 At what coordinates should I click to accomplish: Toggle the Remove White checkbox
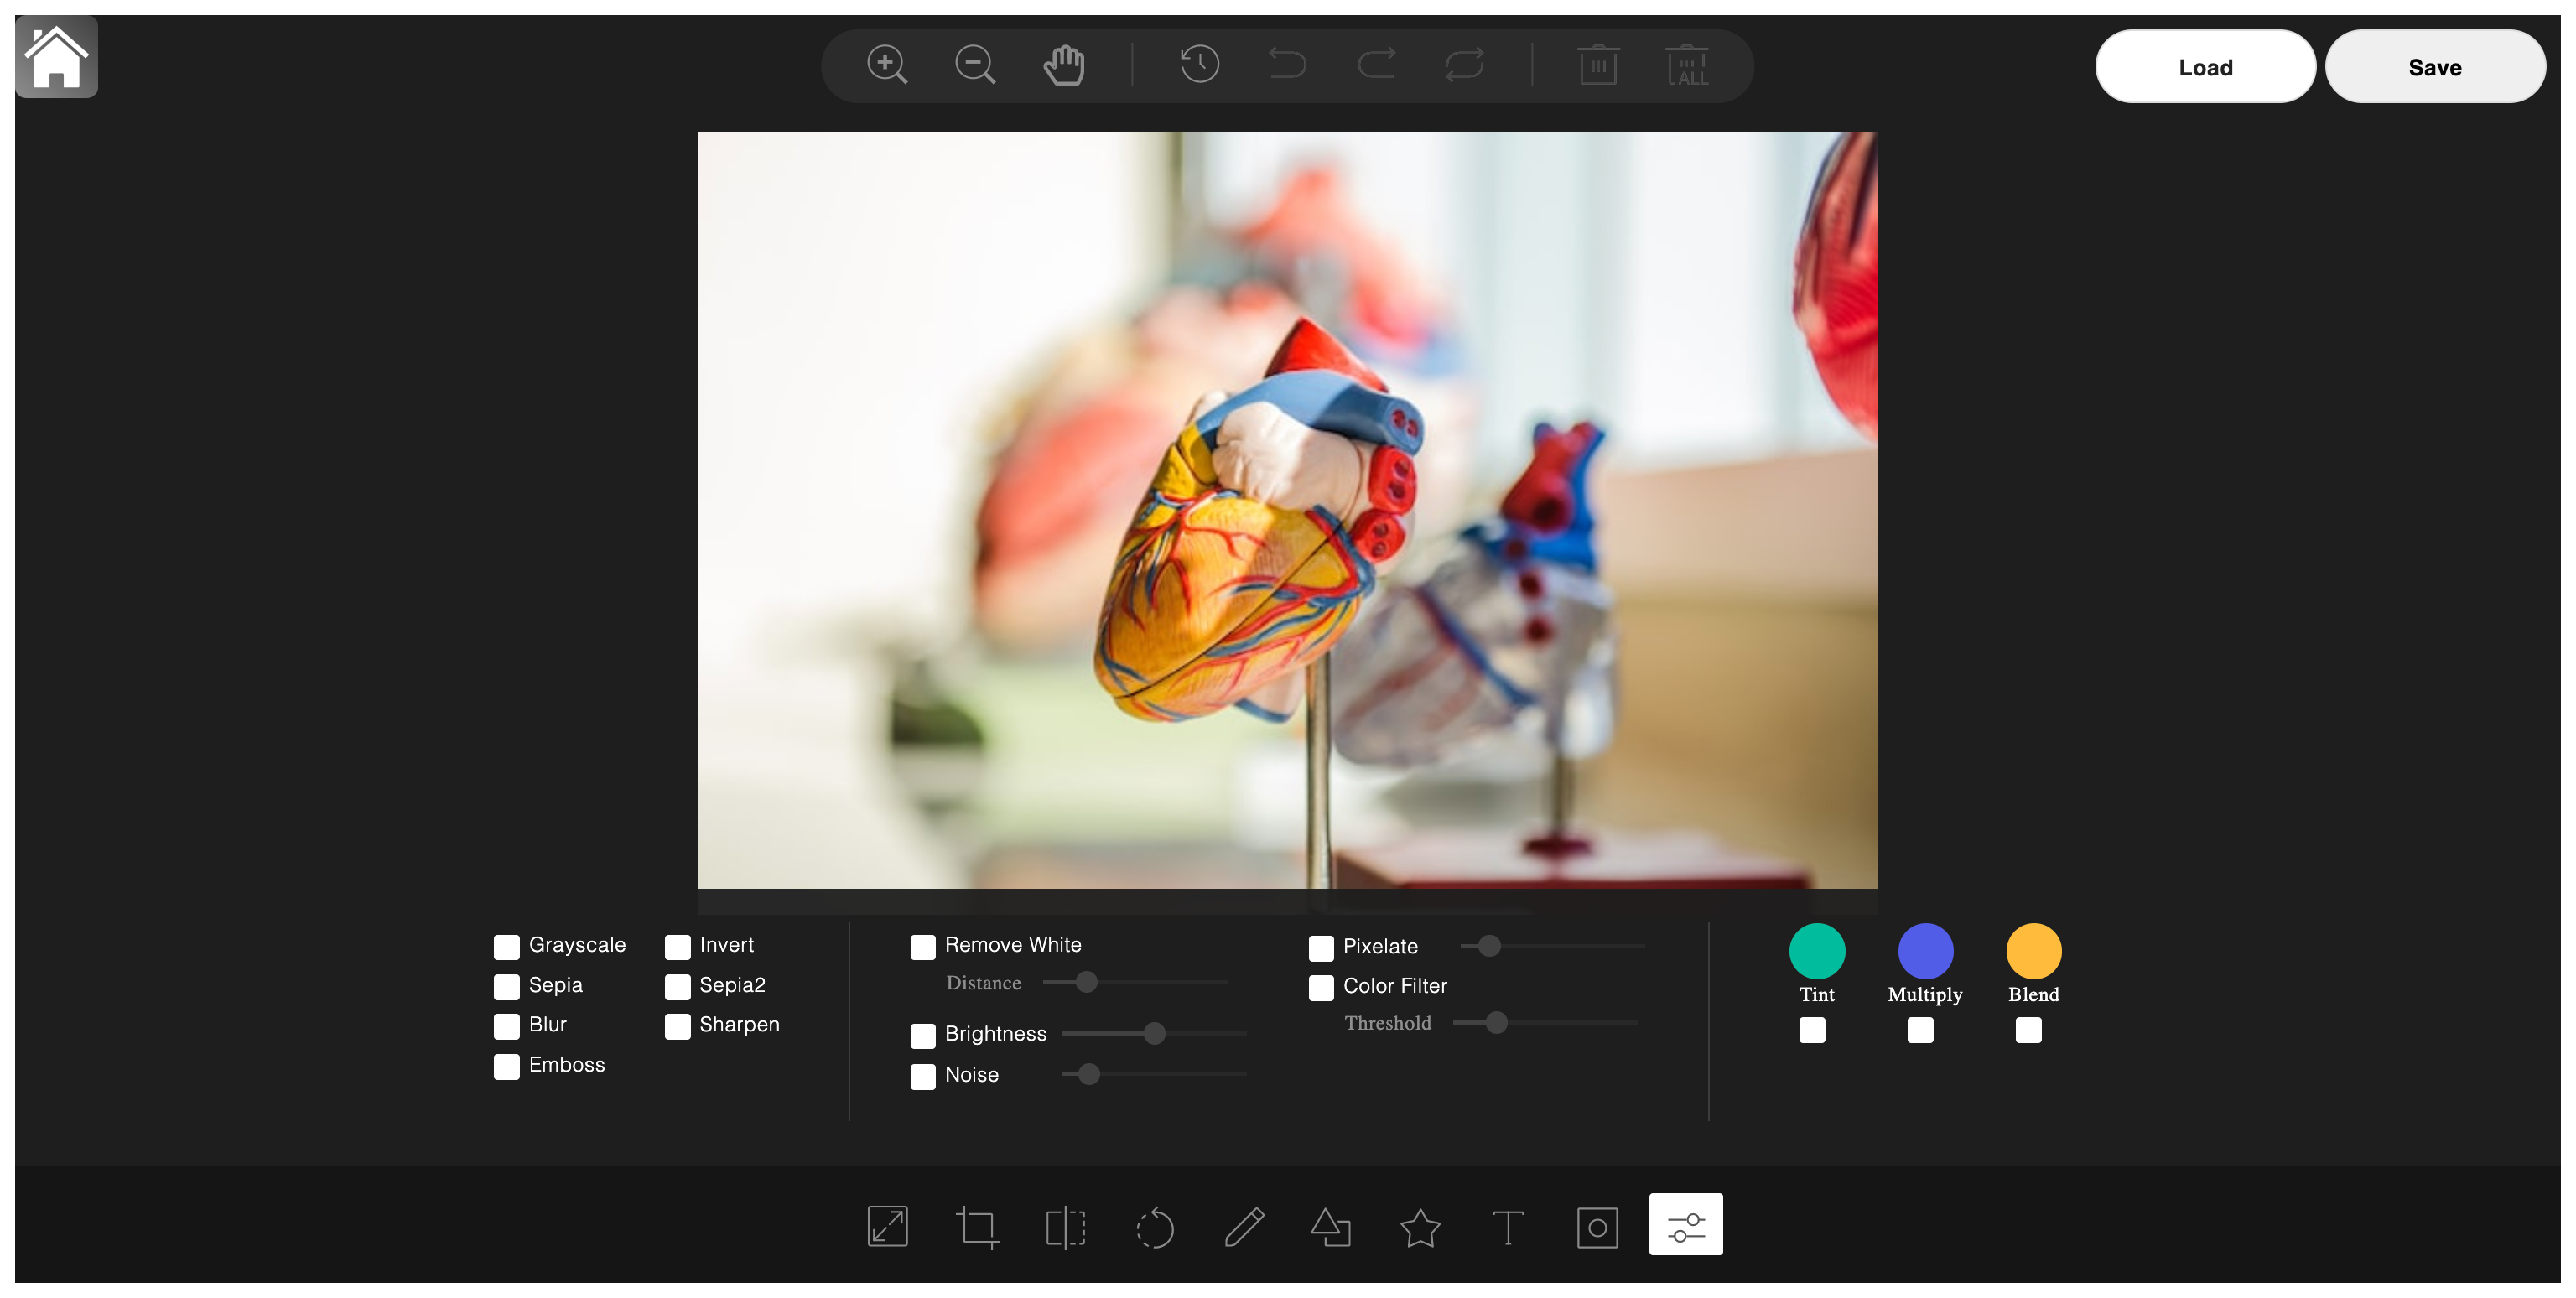coord(923,946)
